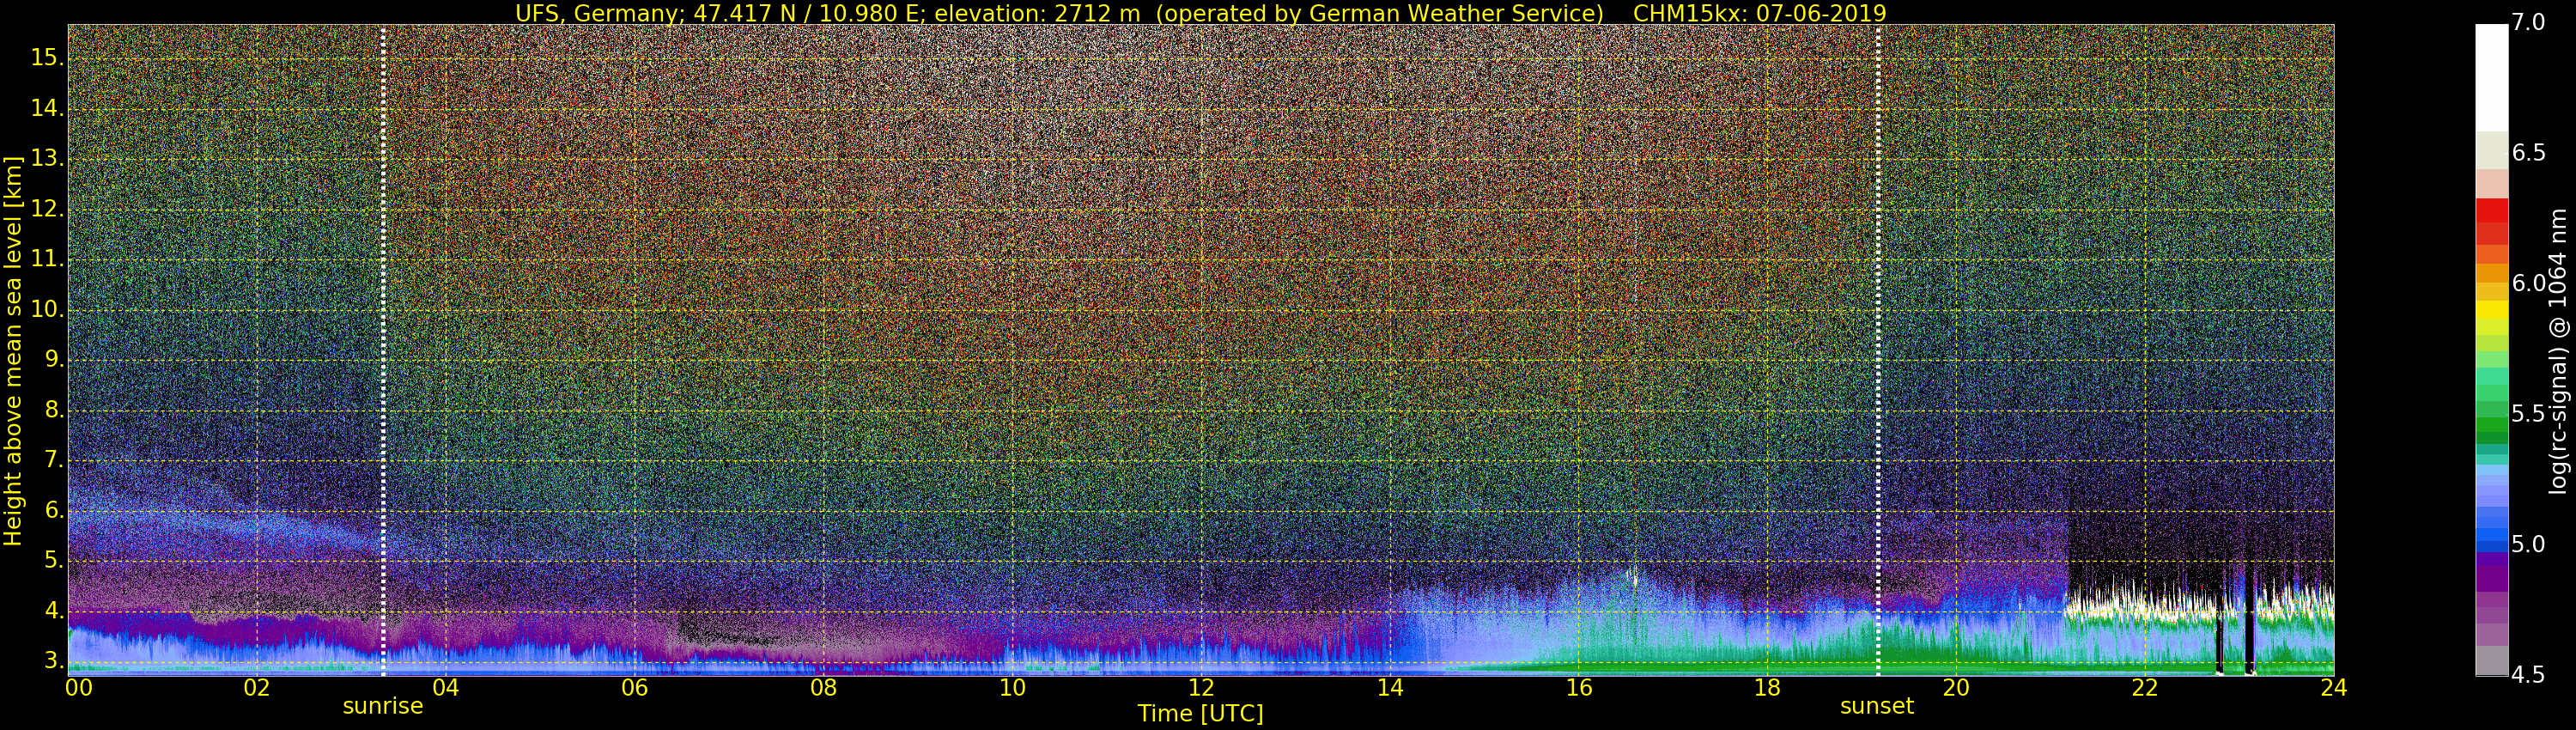This screenshot has width=2576, height=730.
Task: Click the time axis tick label '10'
Action: 1012,688
